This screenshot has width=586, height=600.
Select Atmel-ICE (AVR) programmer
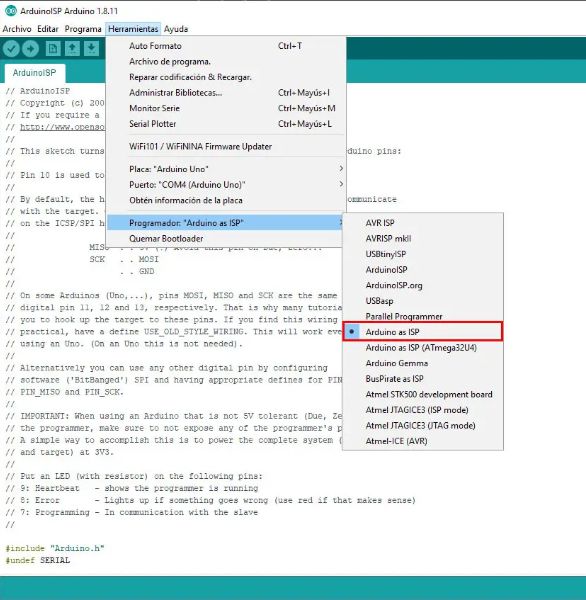click(x=423, y=441)
